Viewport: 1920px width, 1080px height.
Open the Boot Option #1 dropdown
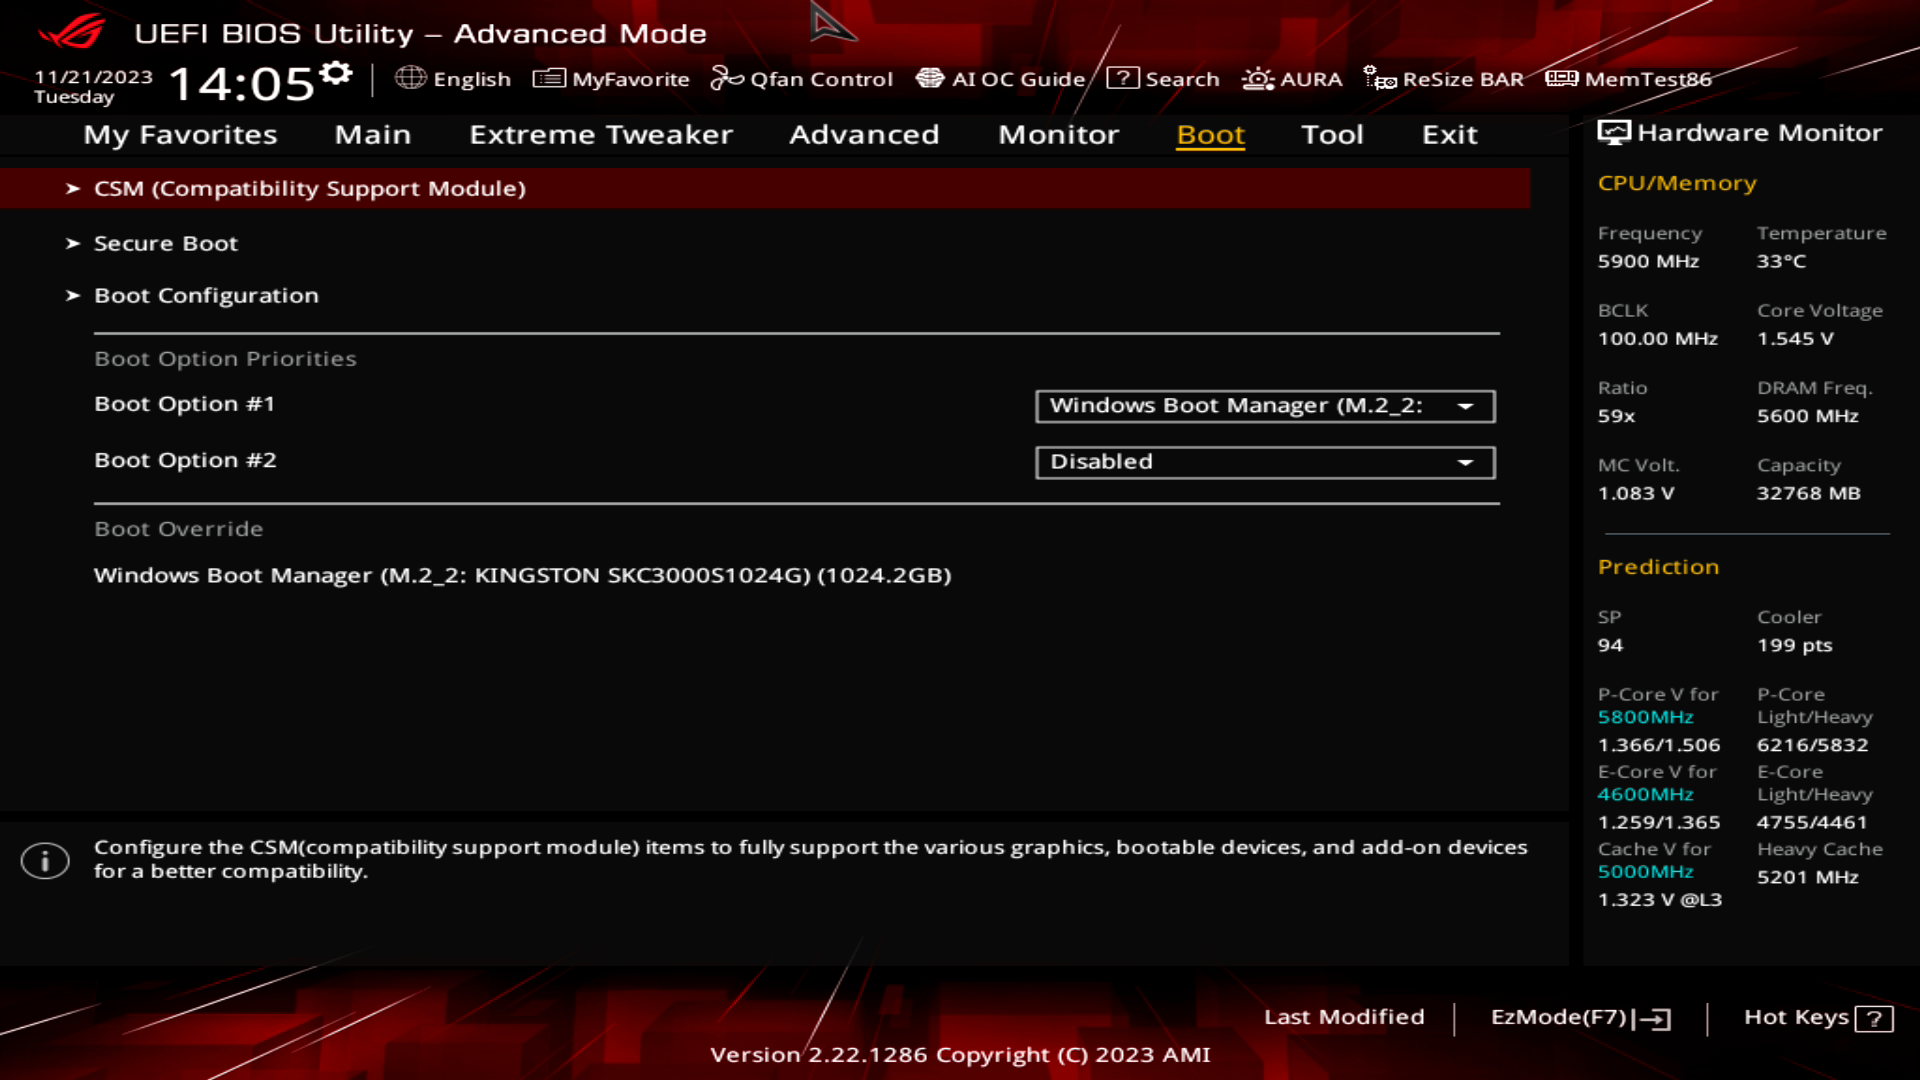pyautogui.click(x=1264, y=405)
